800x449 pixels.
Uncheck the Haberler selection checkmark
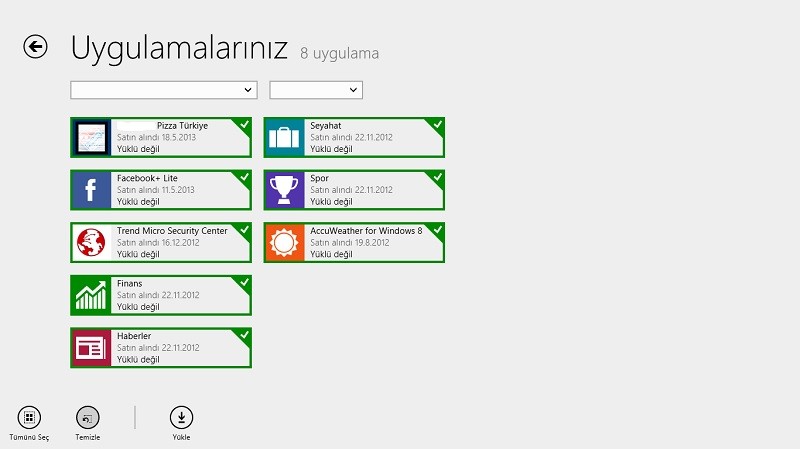(x=244, y=335)
